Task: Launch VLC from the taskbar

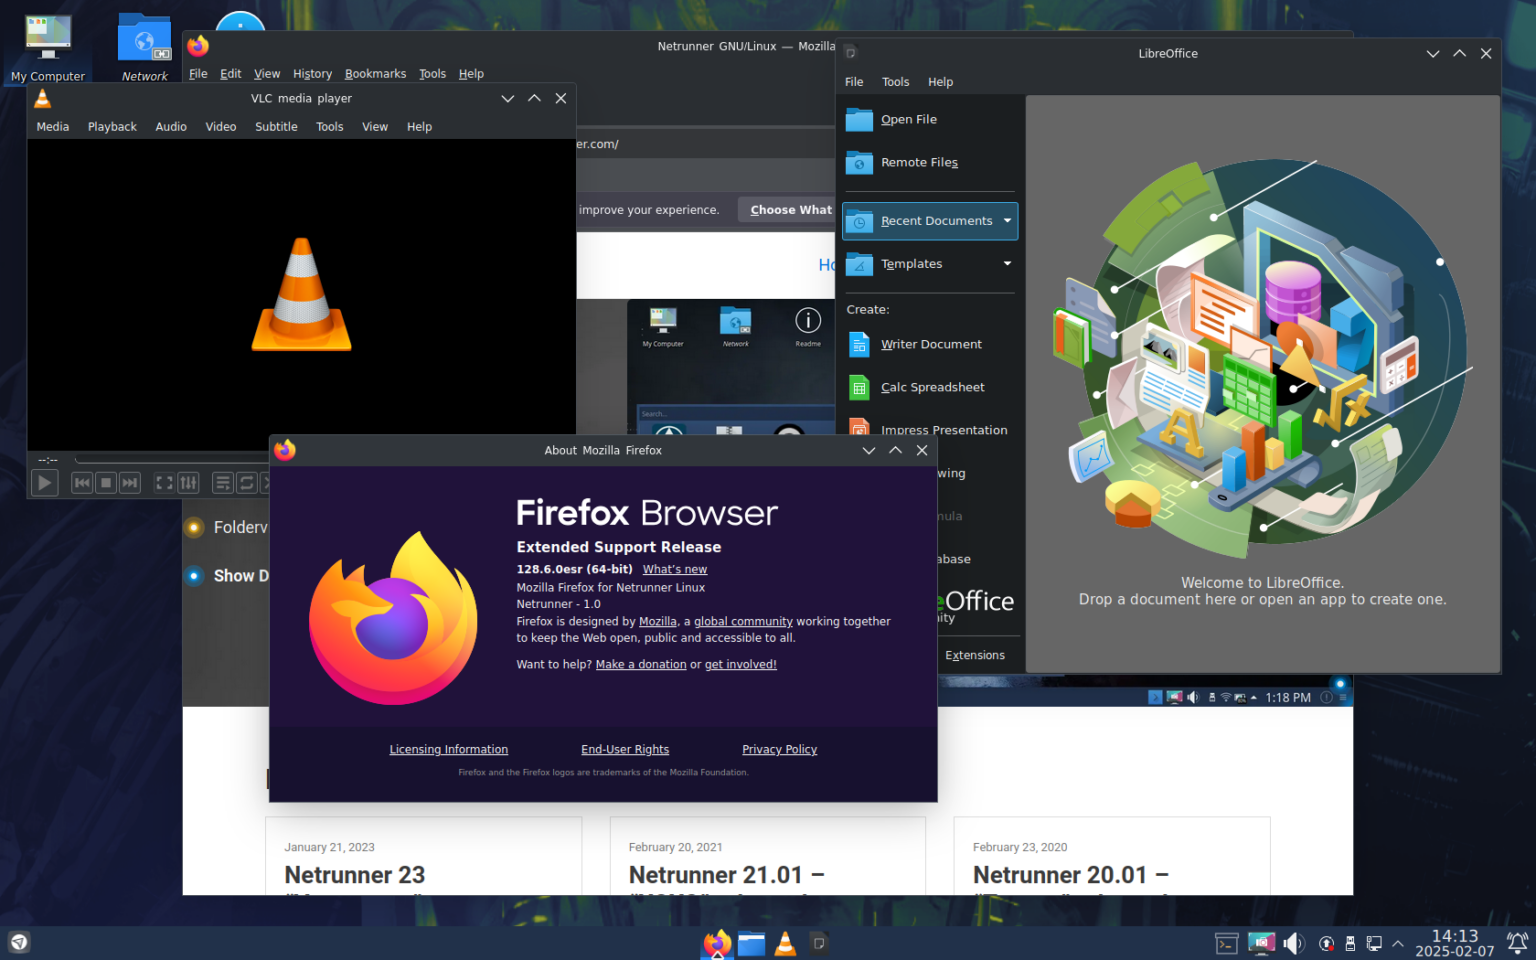Action: [x=785, y=943]
